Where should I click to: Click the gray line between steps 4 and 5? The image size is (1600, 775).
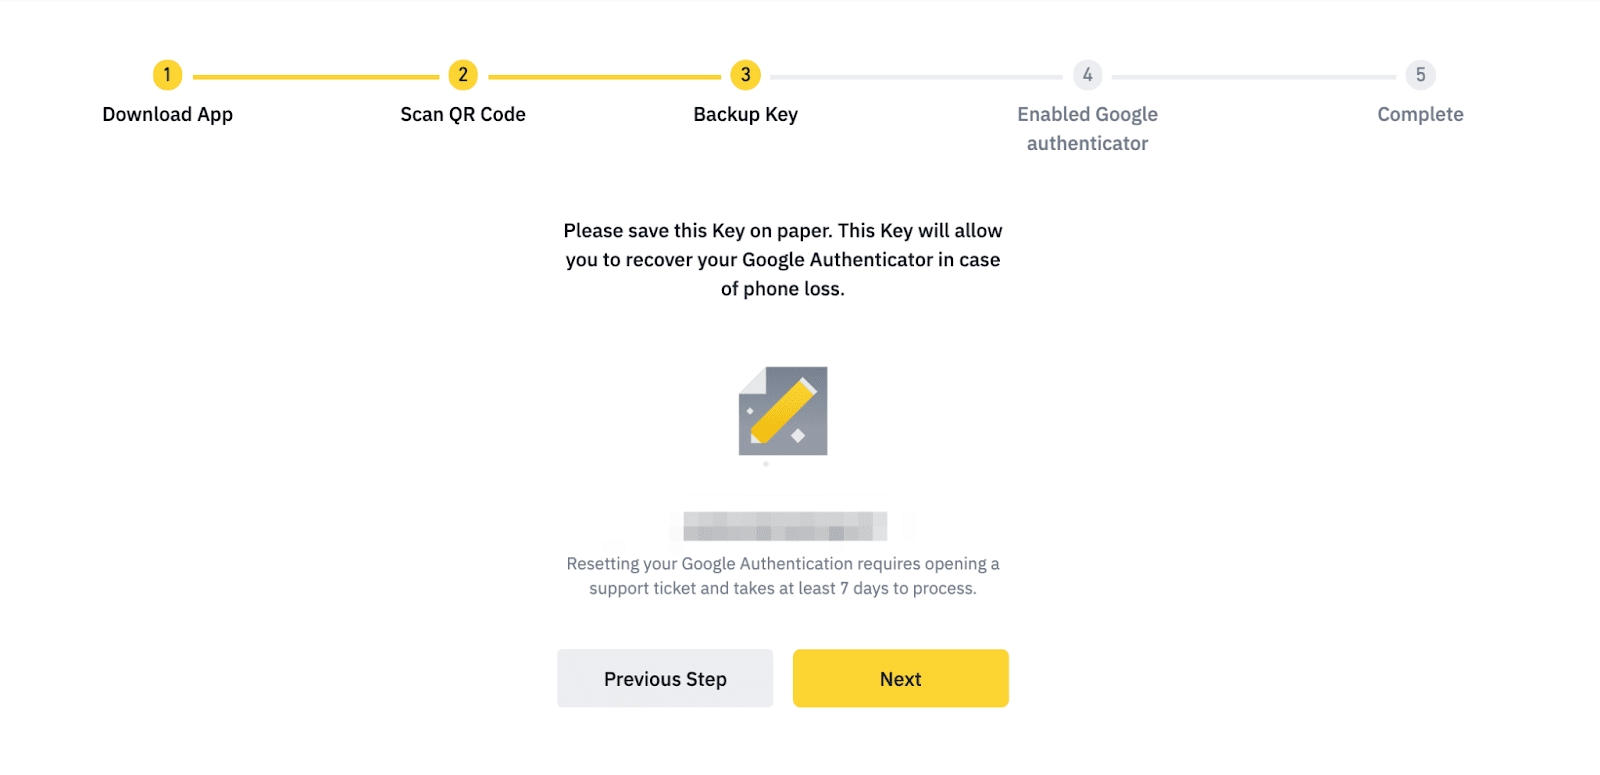pyautogui.click(x=1253, y=76)
